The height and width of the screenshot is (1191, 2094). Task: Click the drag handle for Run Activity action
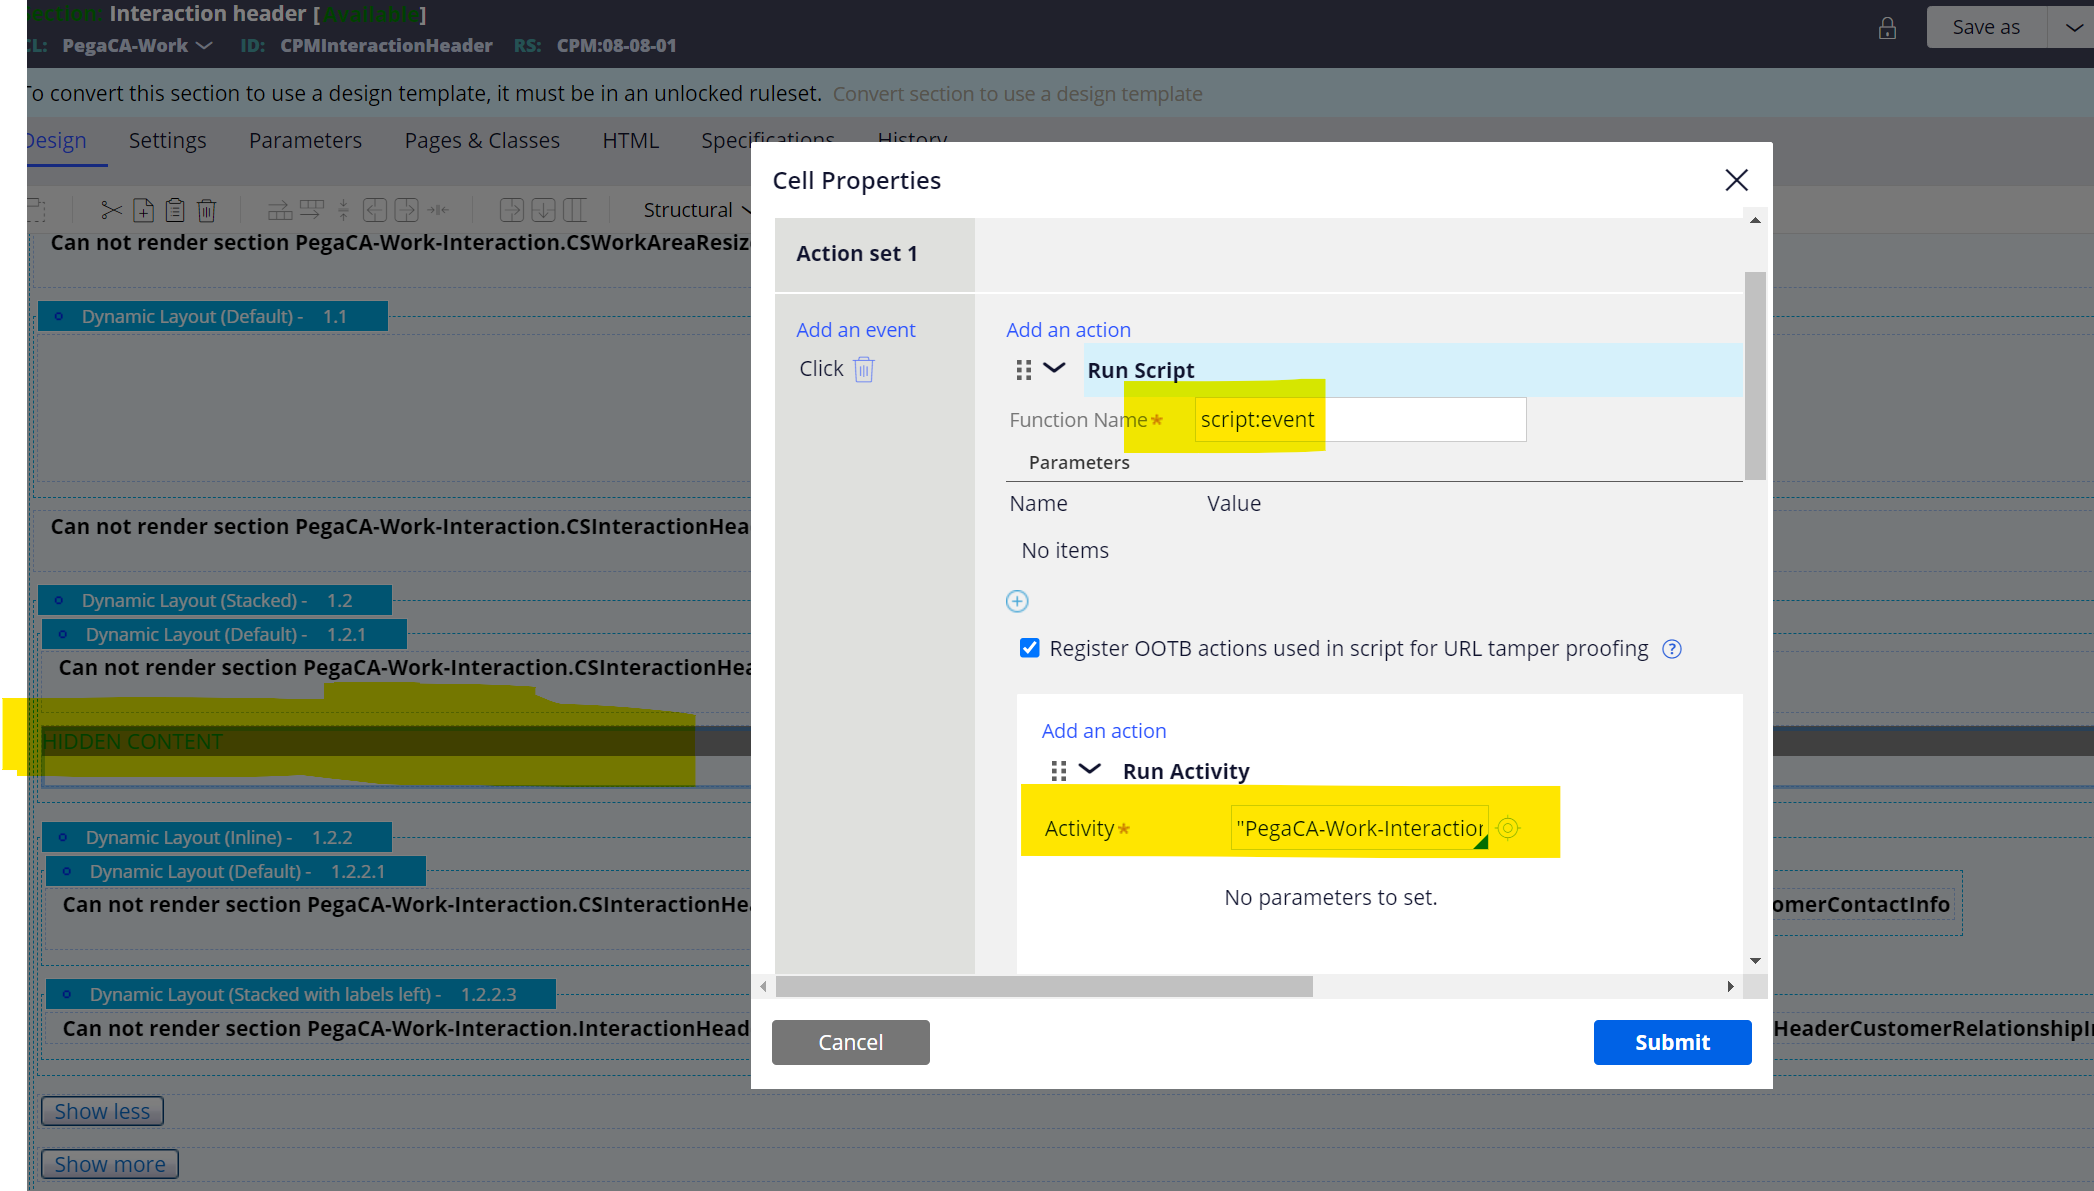point(1057,771)
